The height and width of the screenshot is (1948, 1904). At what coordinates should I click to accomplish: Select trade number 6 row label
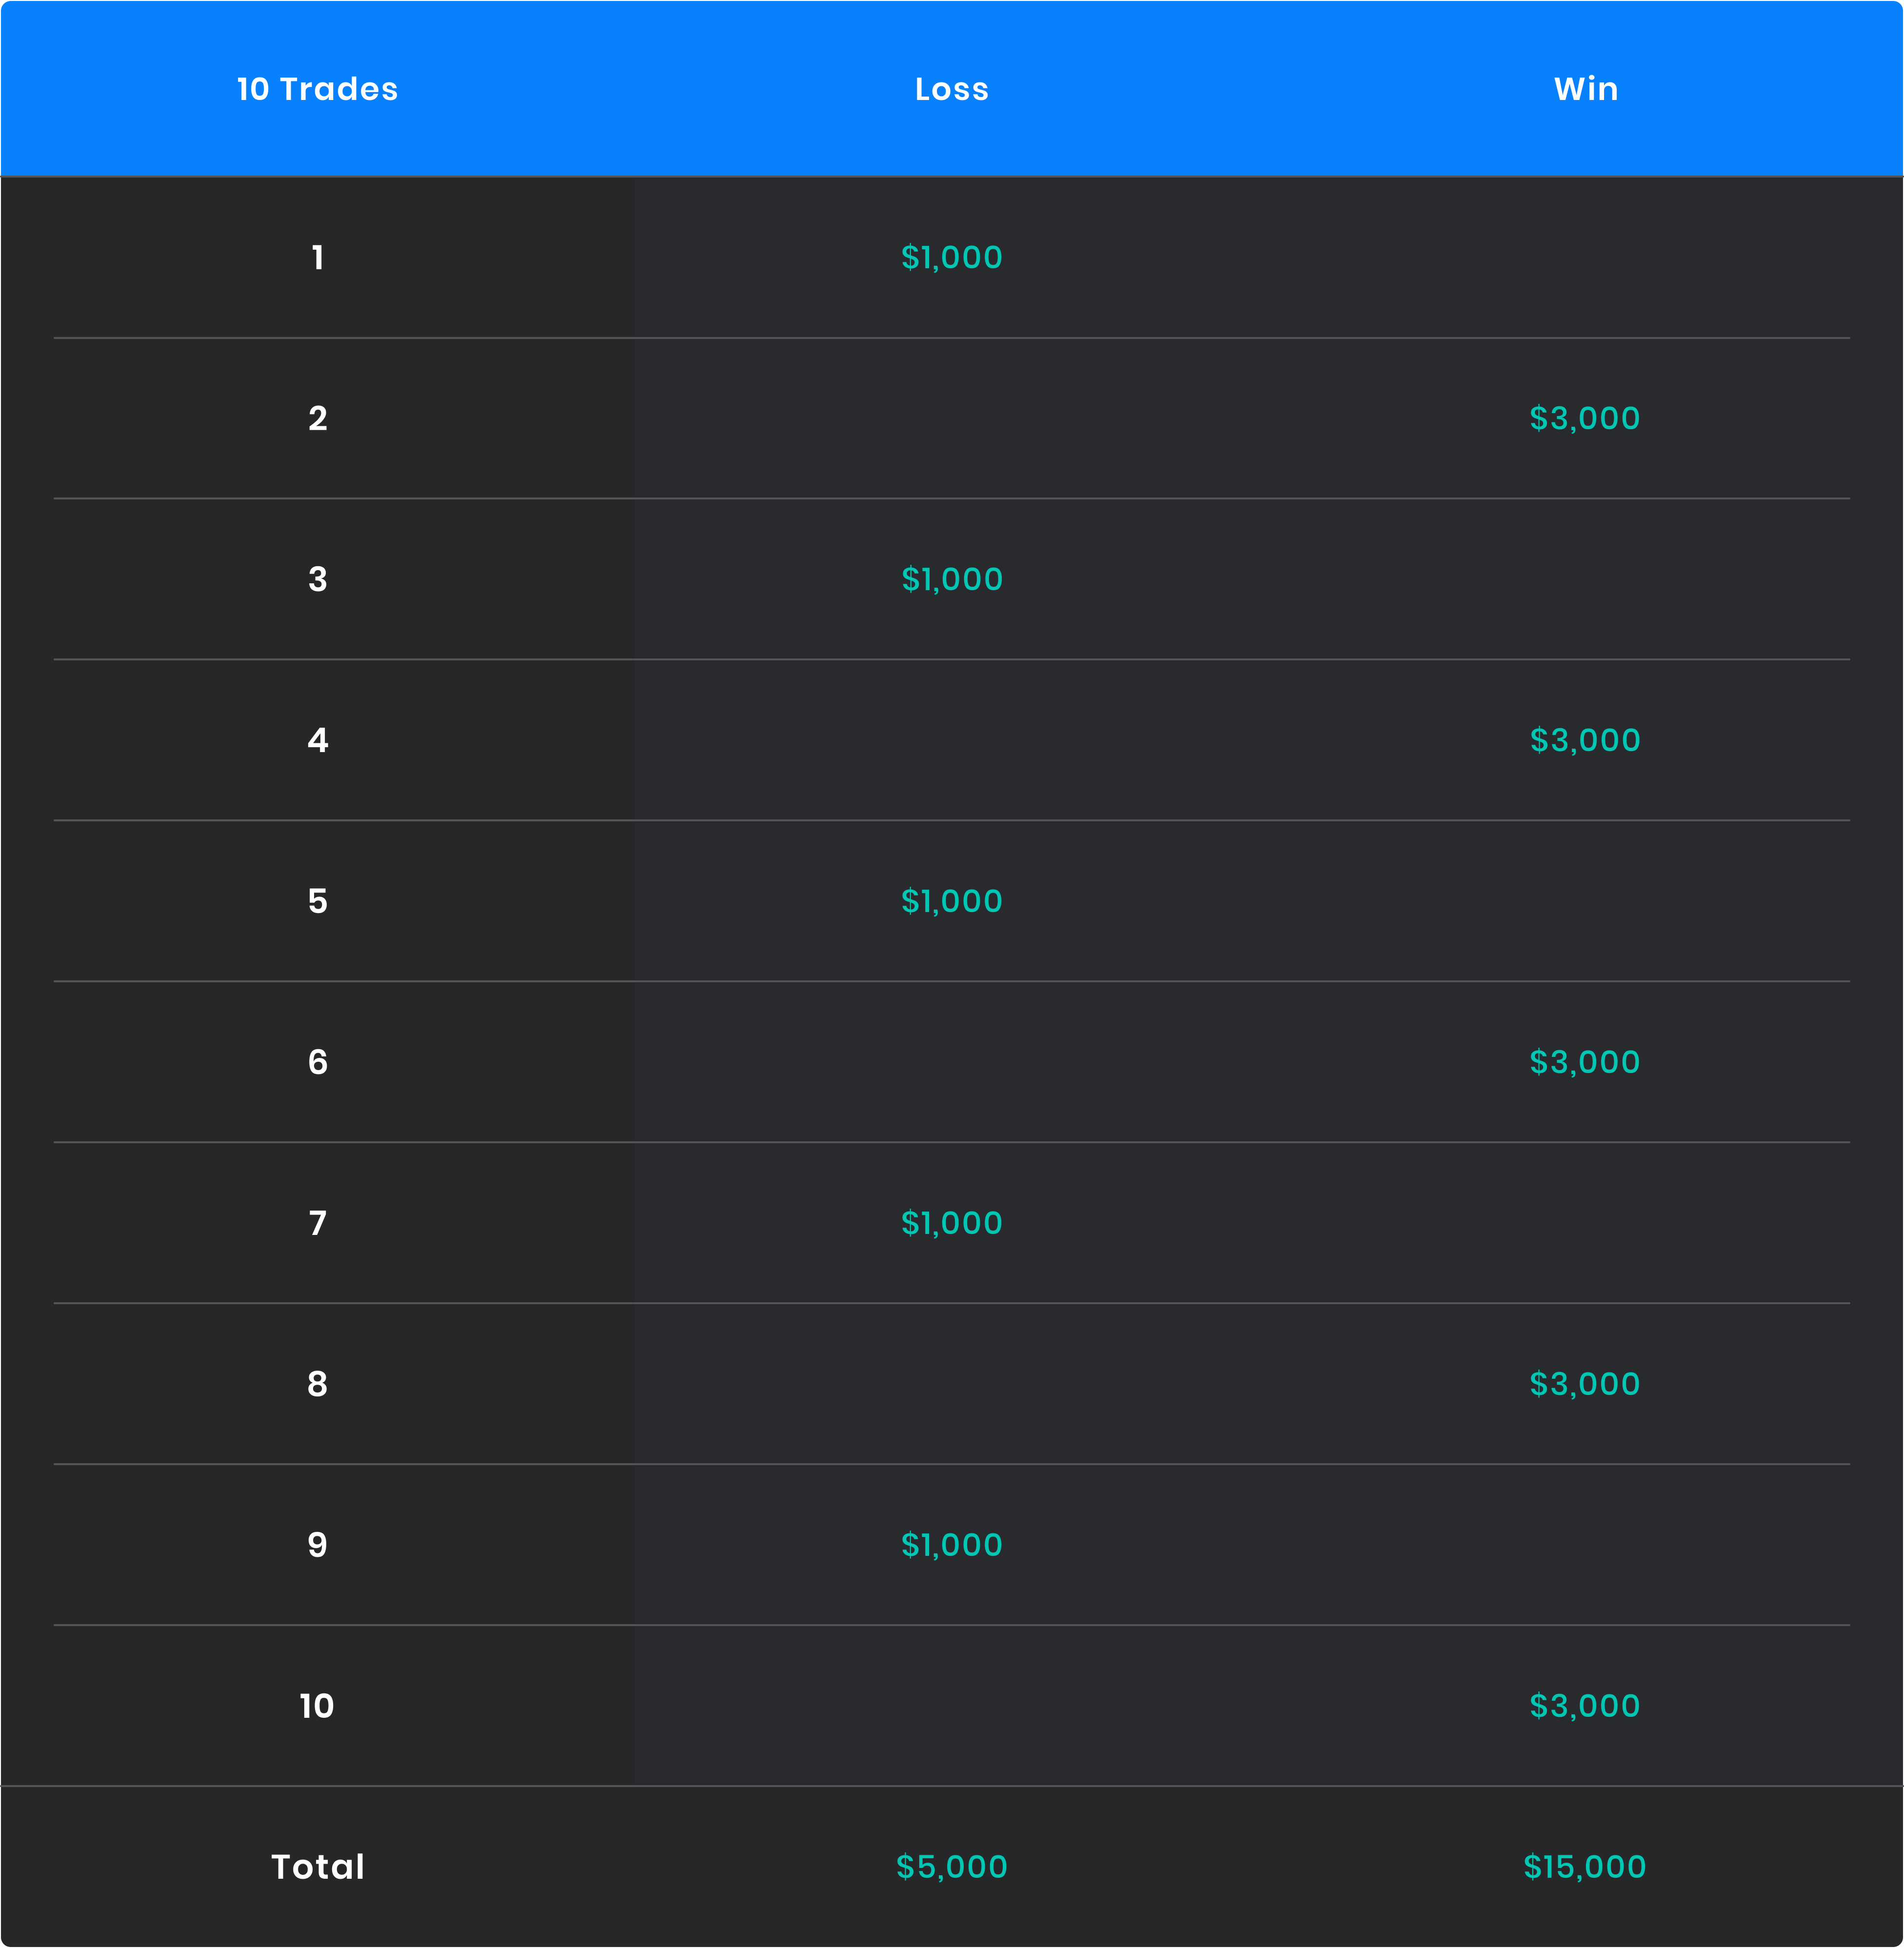point(317,1062)
